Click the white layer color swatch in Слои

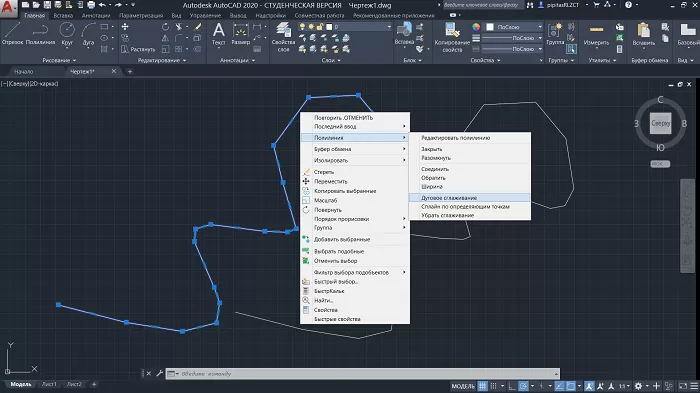tap(329, 27)
